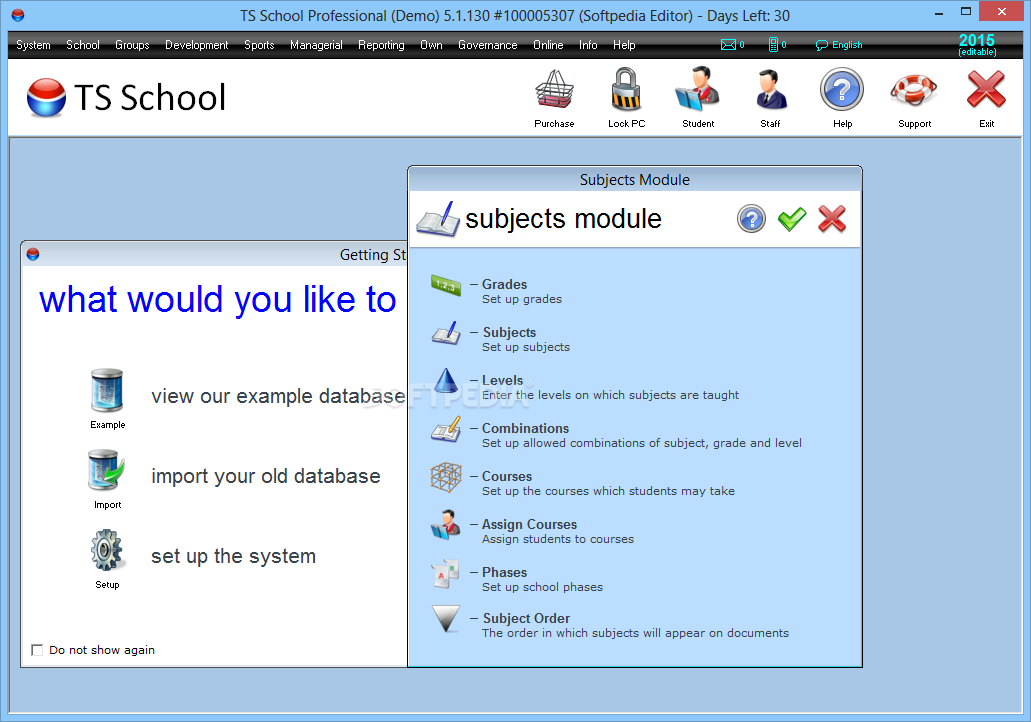Click the Subjects Module title bar

(635, 180)
